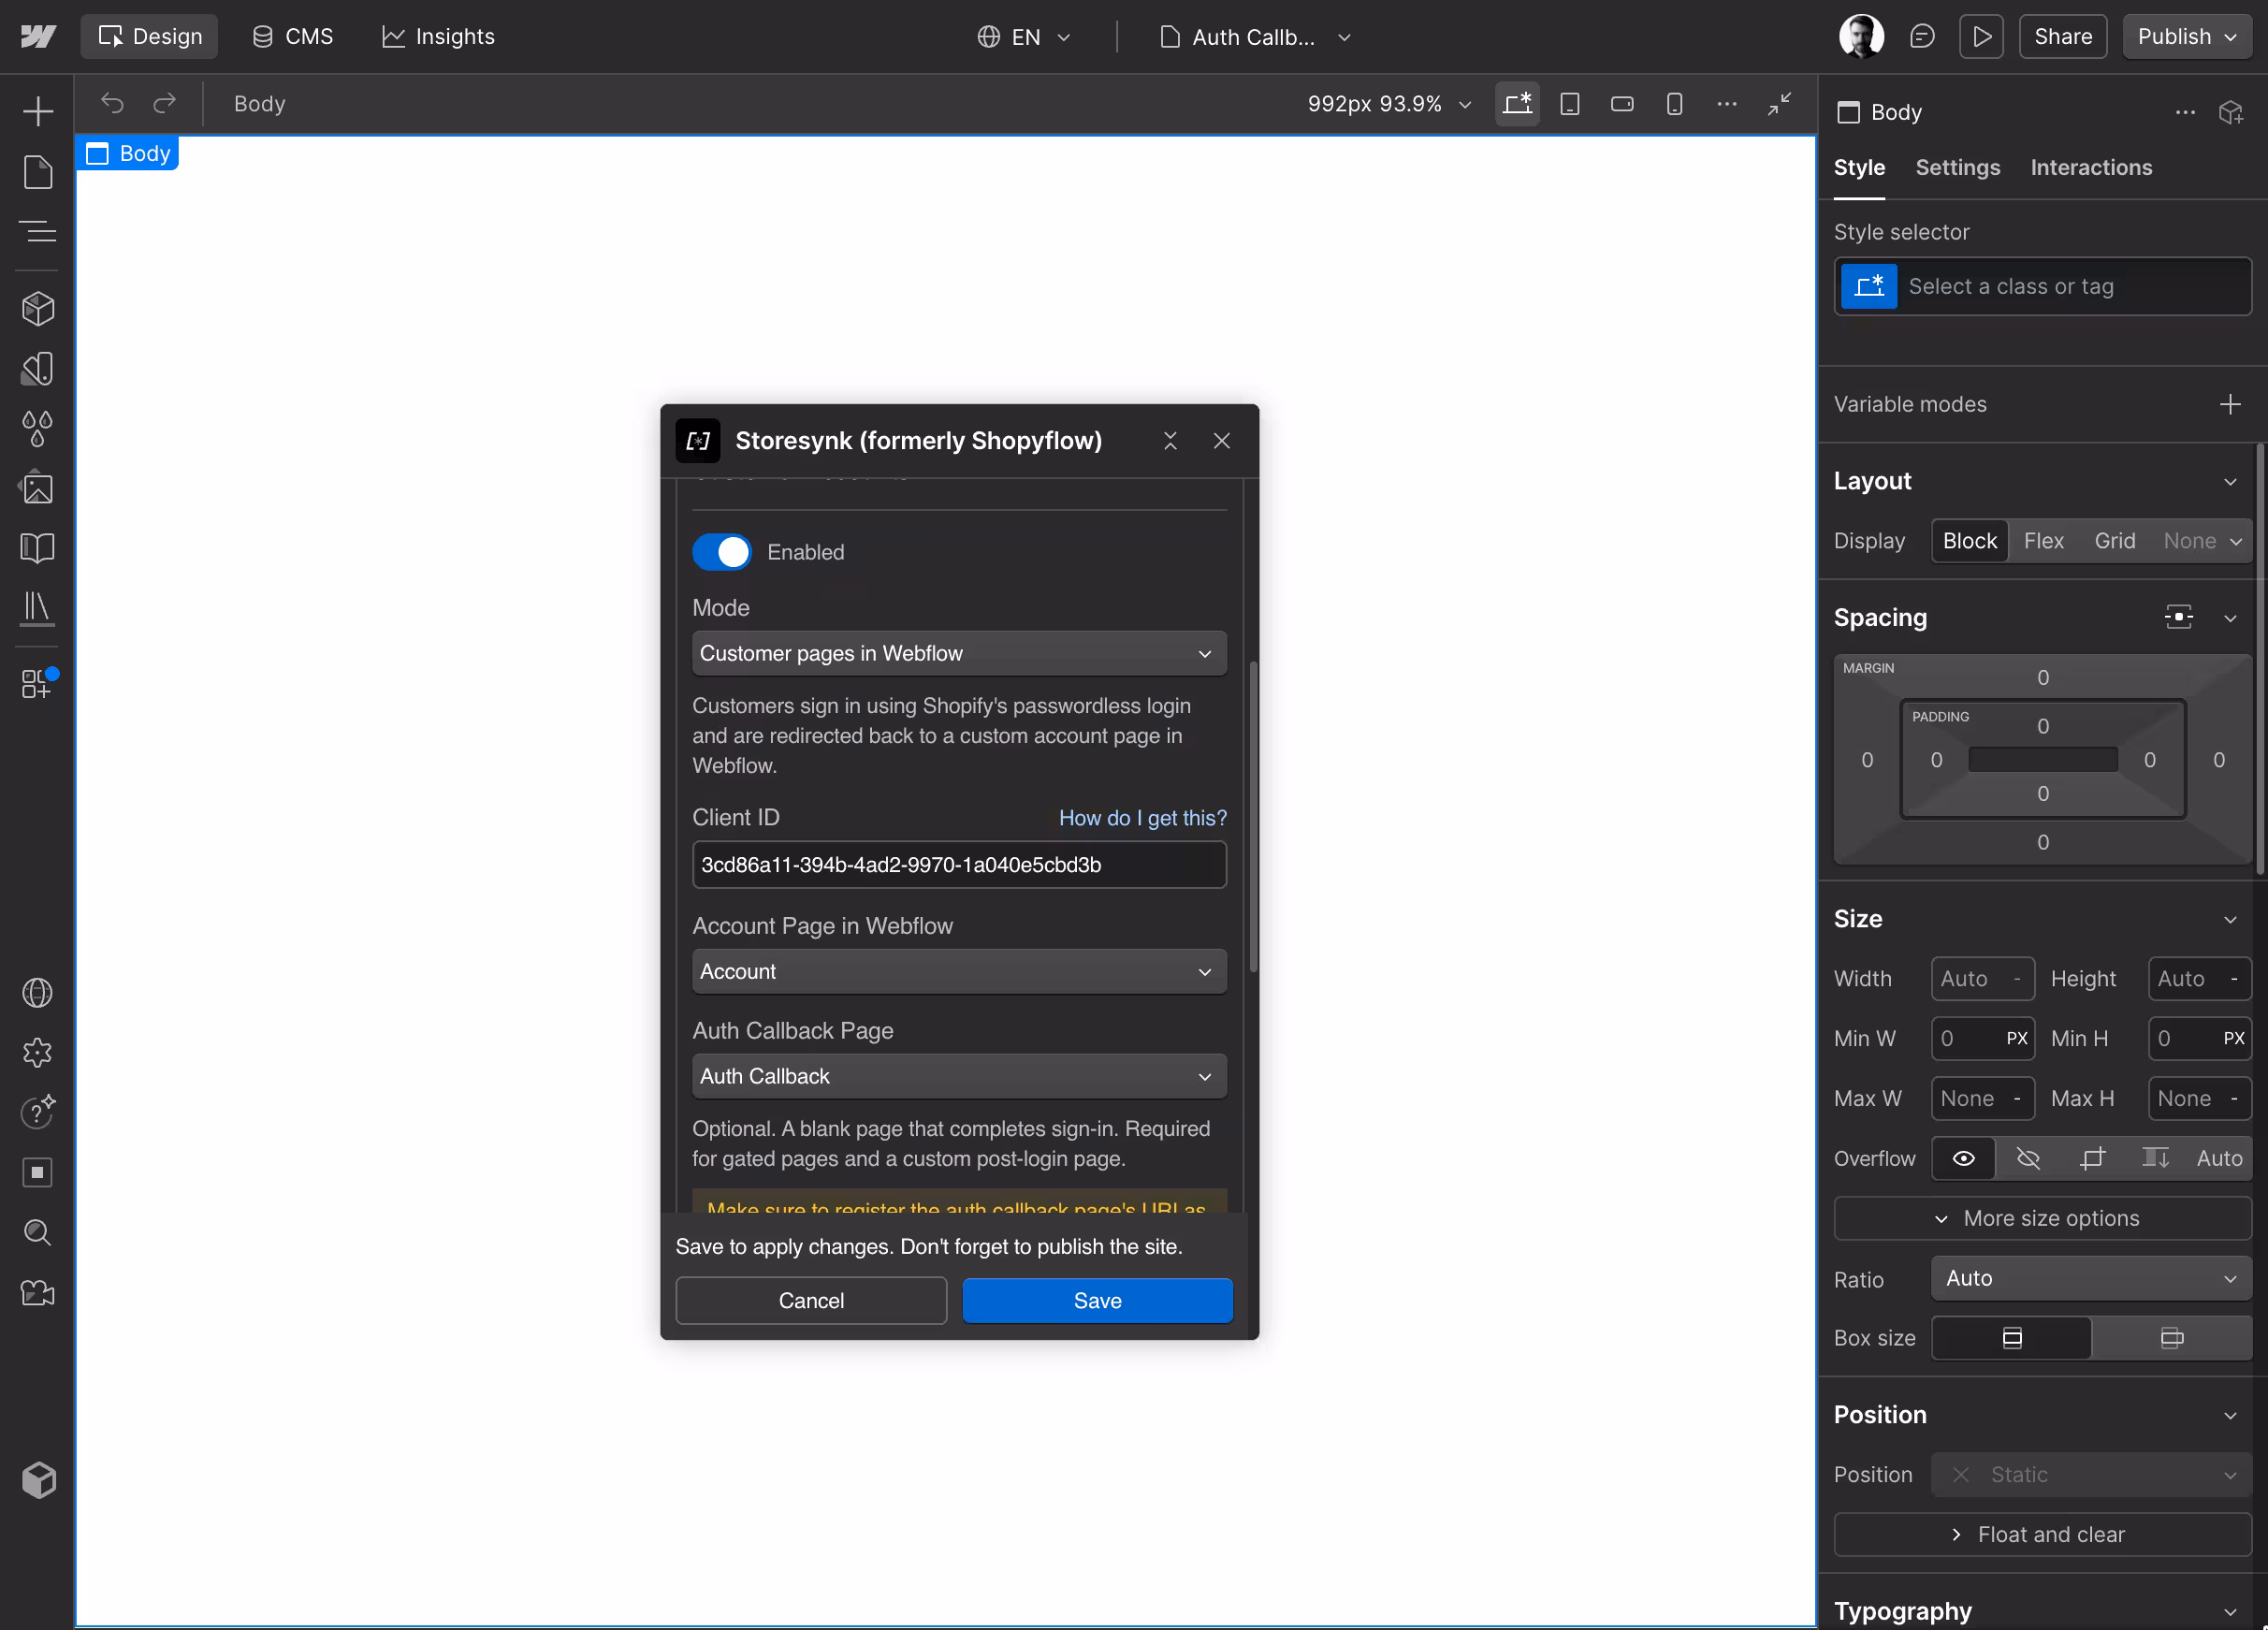The height and width of the screenshot is (1630, 2268).
Task: Open Account Page in Webflow dropdown
Action: click(x=959, y=971)
